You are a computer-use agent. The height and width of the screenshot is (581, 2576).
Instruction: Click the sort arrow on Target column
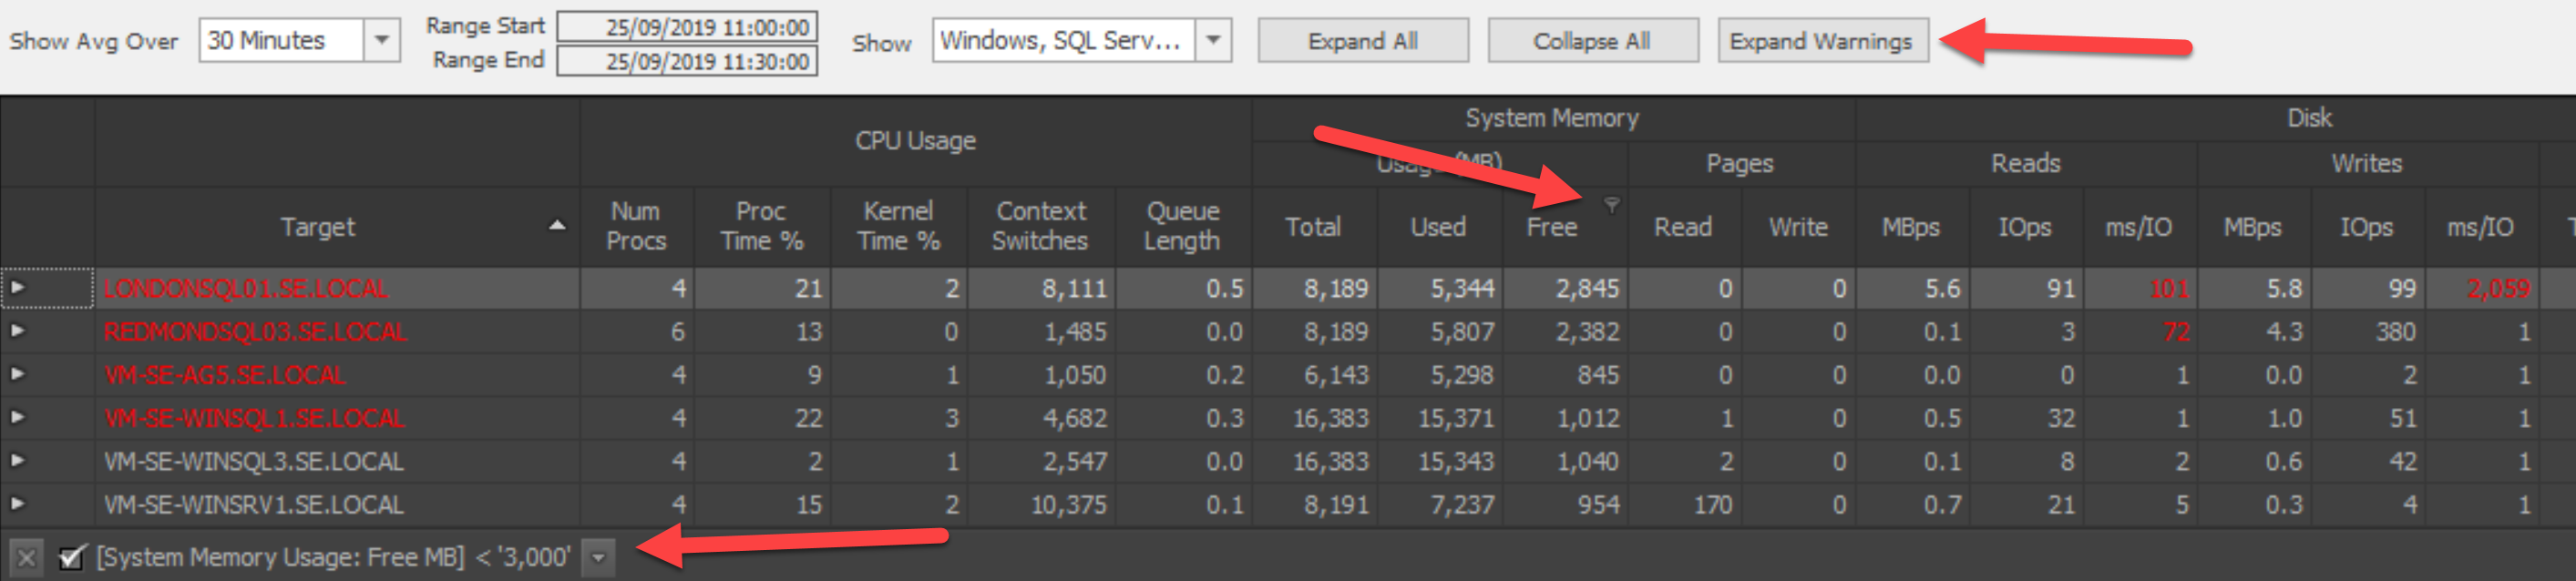tap(557, 226)
